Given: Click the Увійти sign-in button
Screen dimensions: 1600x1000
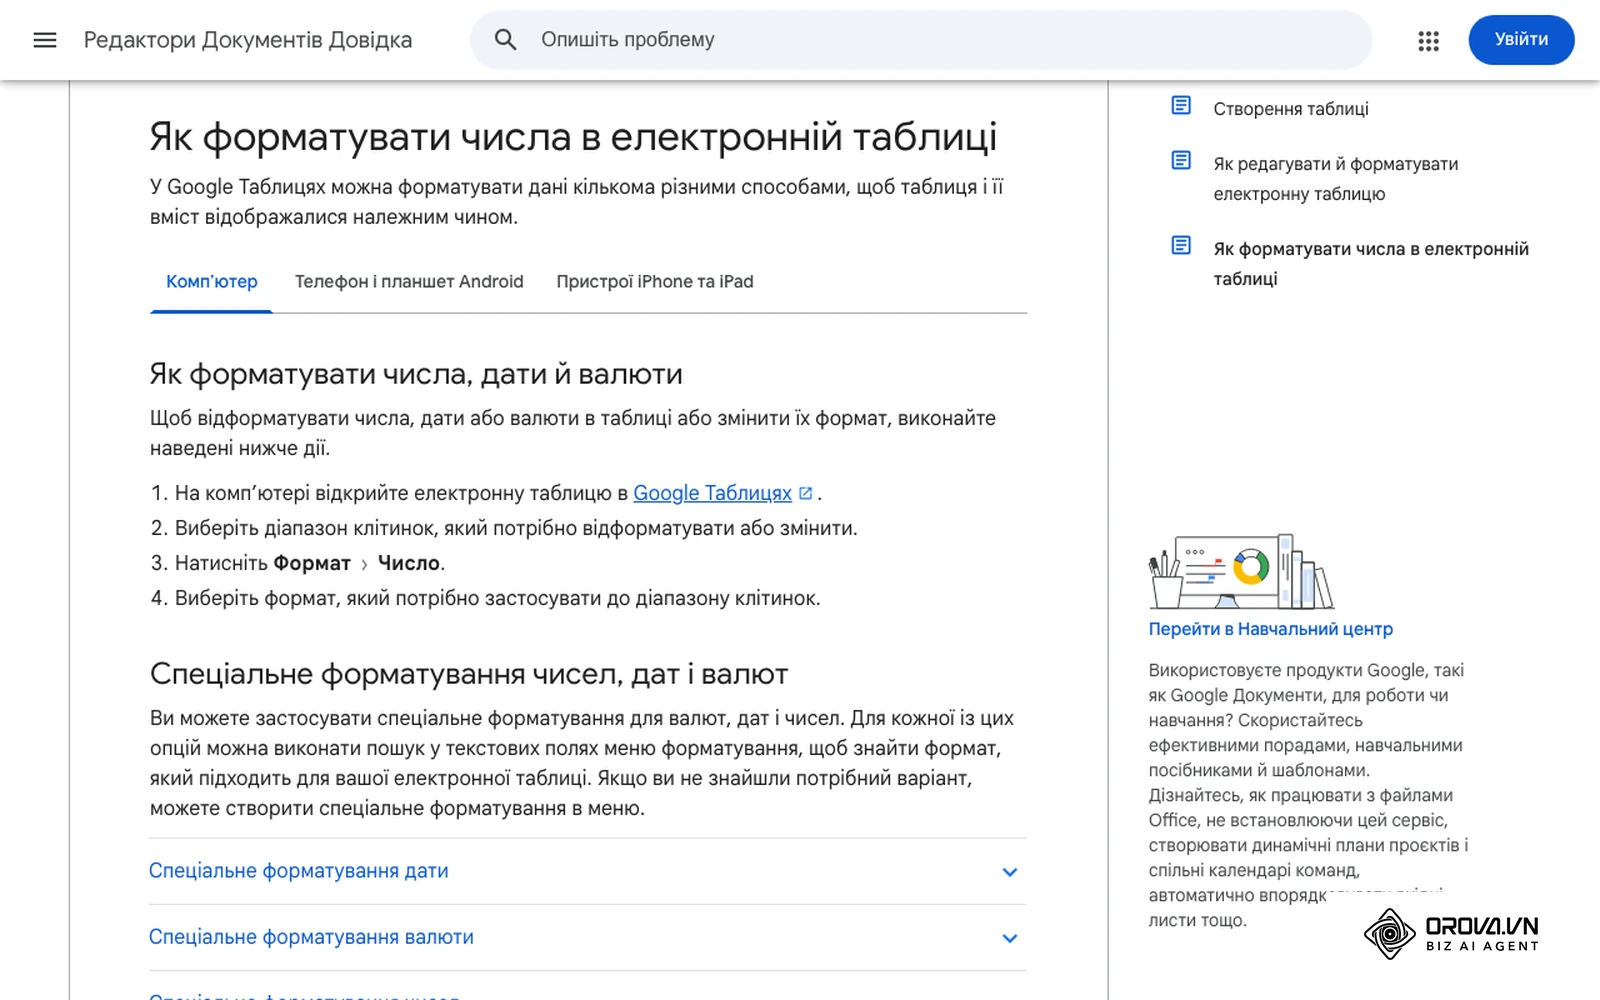Looking at the screenshot, I should pyautogui.click(x=1521, y=40).
